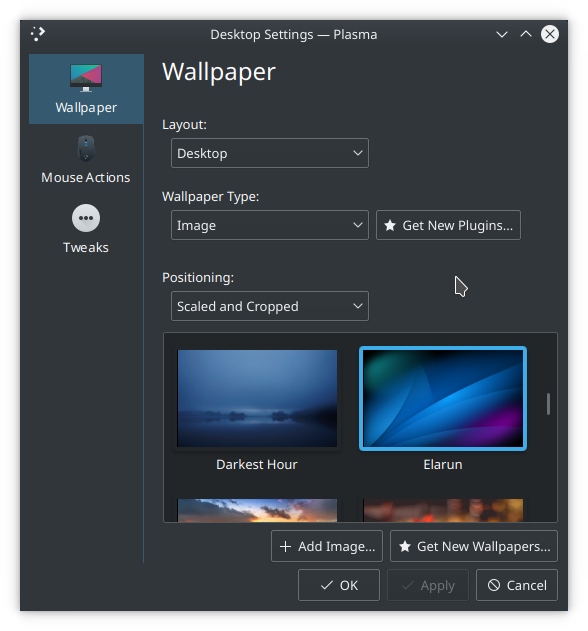The width and height of the screenshot is (588, 631).
Task: Click the checkmark icon on OK button
Action: (327, 585)
